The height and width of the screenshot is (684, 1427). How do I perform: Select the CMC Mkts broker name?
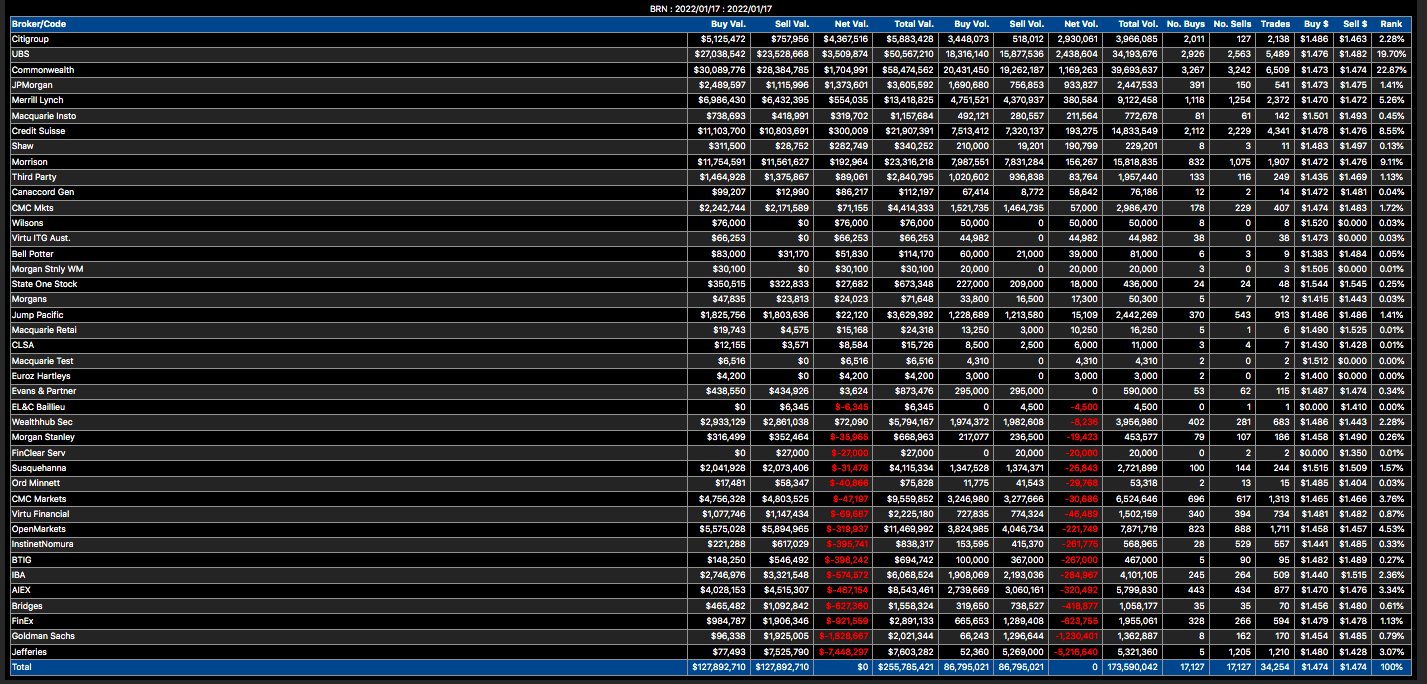tap(33, 208)
